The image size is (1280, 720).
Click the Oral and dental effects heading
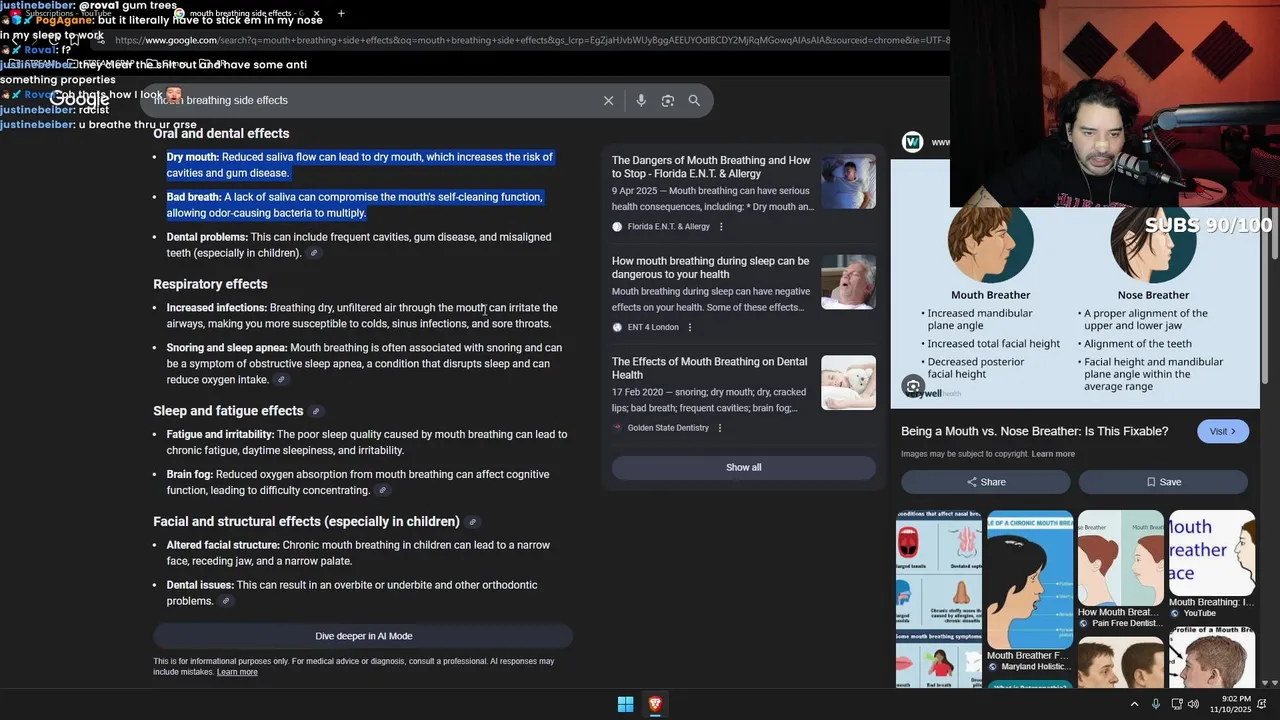pos(221,133)
